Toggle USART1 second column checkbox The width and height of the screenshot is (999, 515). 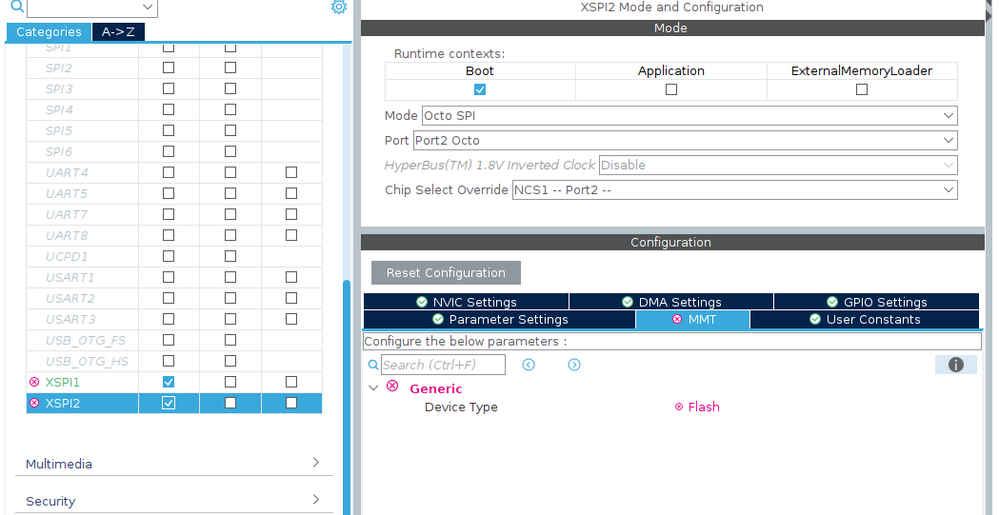pyautogui.click(x=230, y=277)
